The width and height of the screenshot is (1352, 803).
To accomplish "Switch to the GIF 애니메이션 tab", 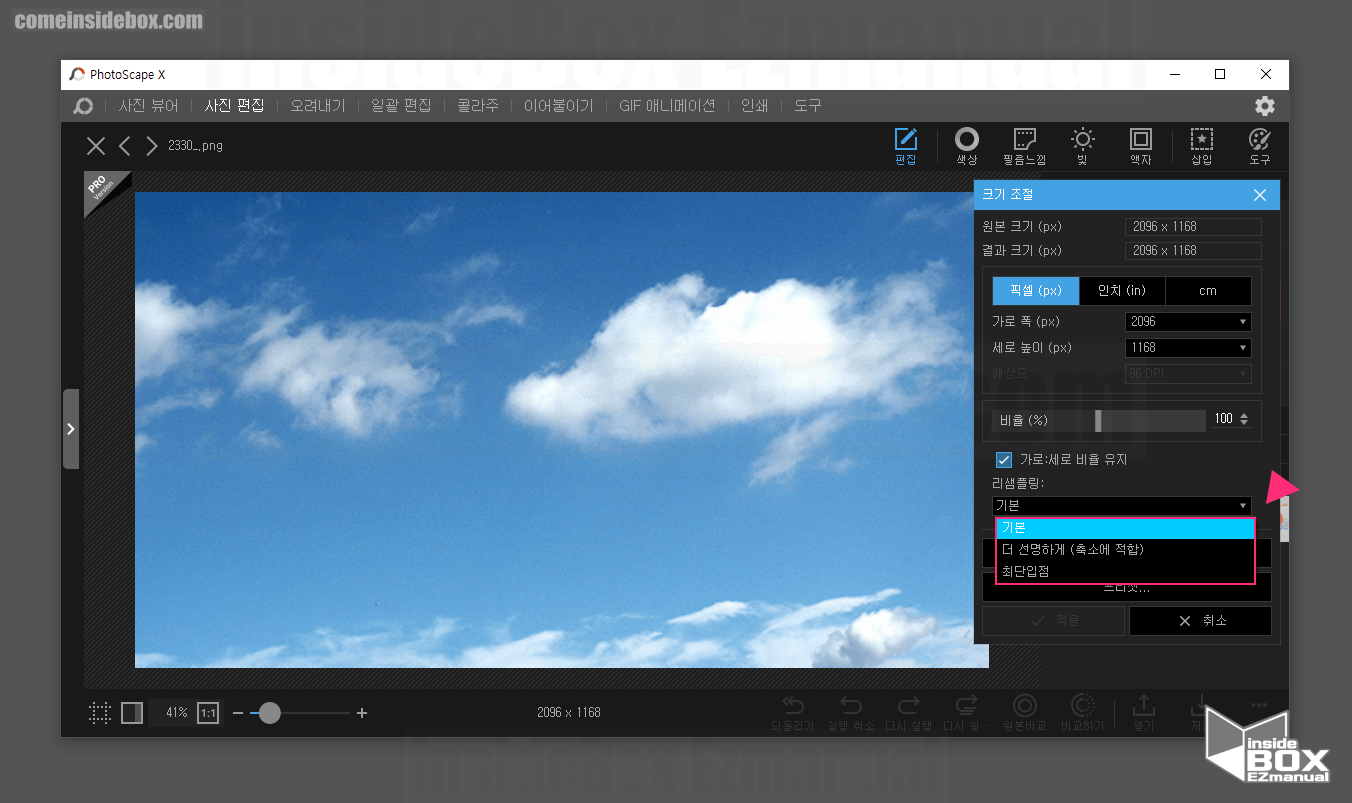I will point(667,106).
